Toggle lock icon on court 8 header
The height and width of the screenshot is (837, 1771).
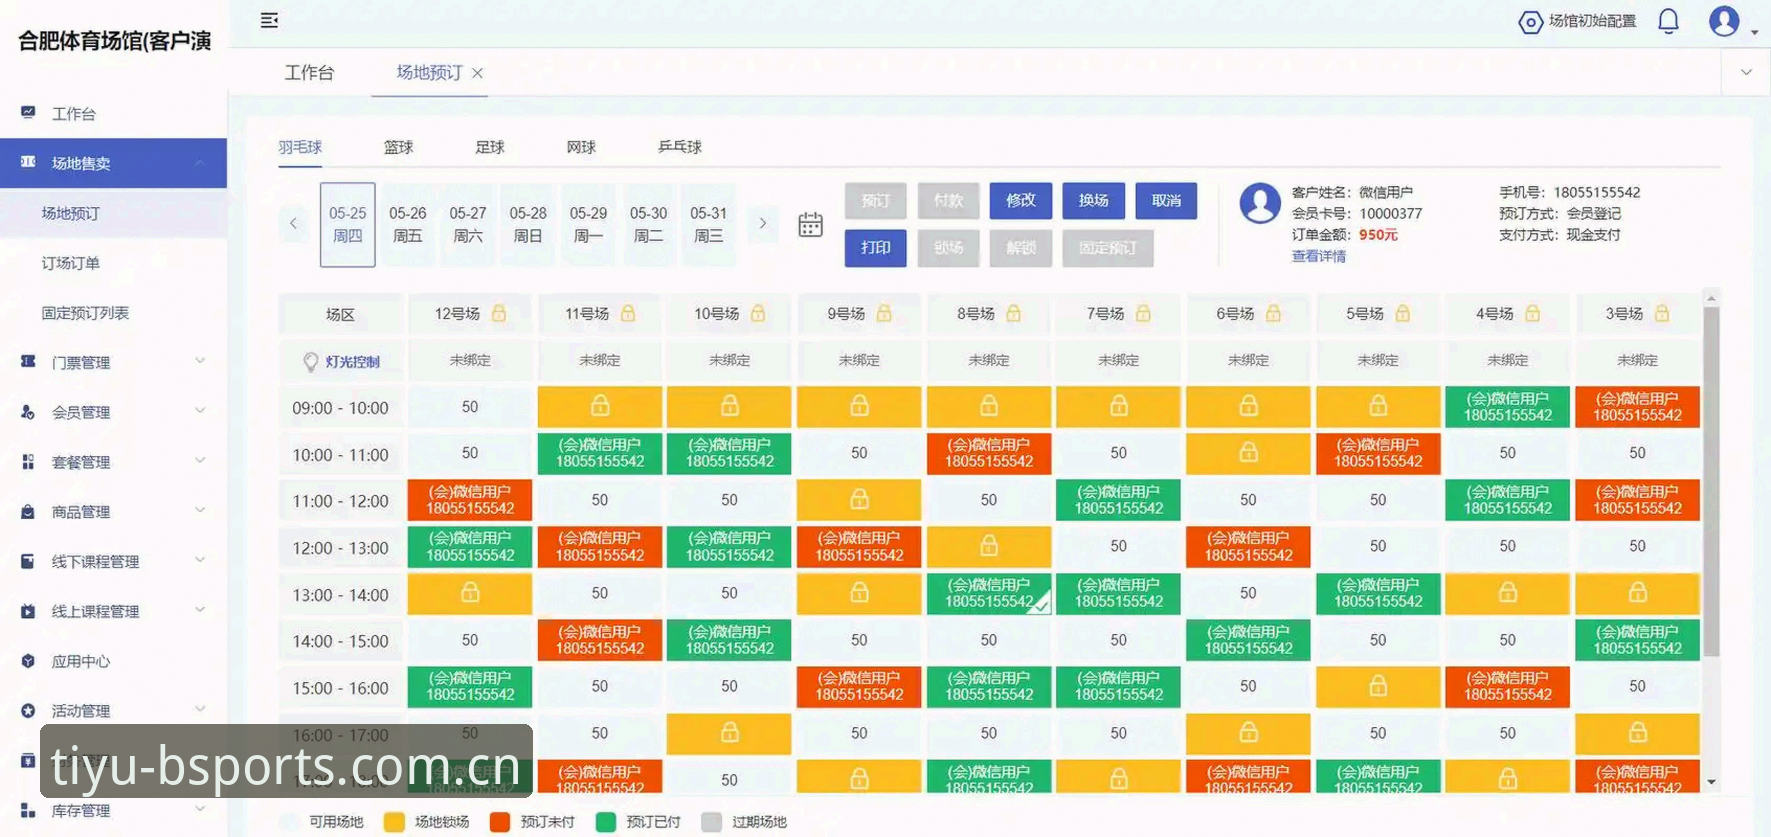[x=1013, y=313]
